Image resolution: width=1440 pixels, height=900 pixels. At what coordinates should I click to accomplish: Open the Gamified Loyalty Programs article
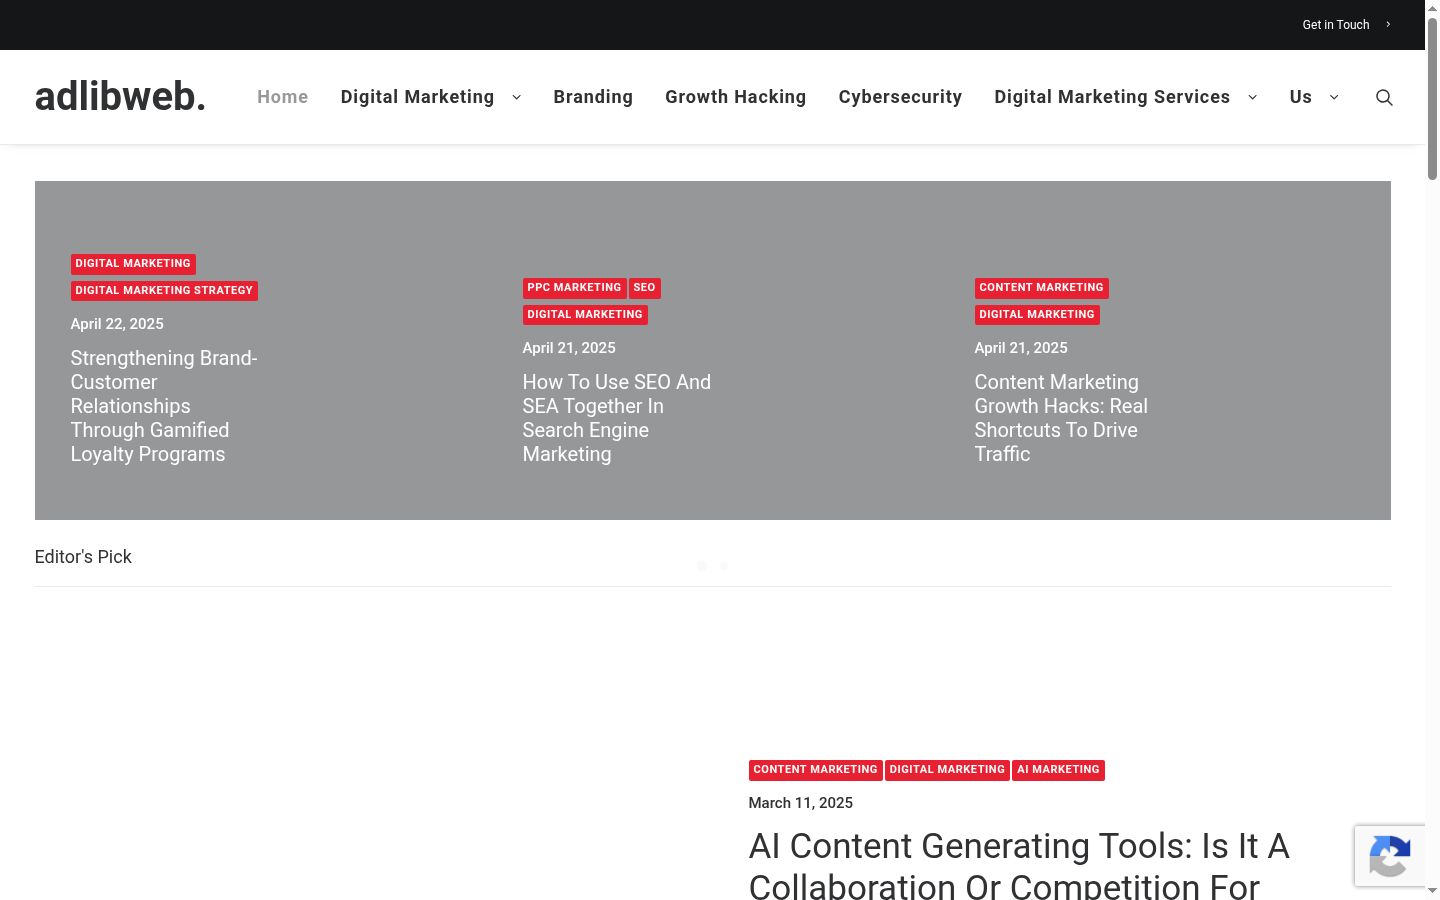click(x=164, y=406)
